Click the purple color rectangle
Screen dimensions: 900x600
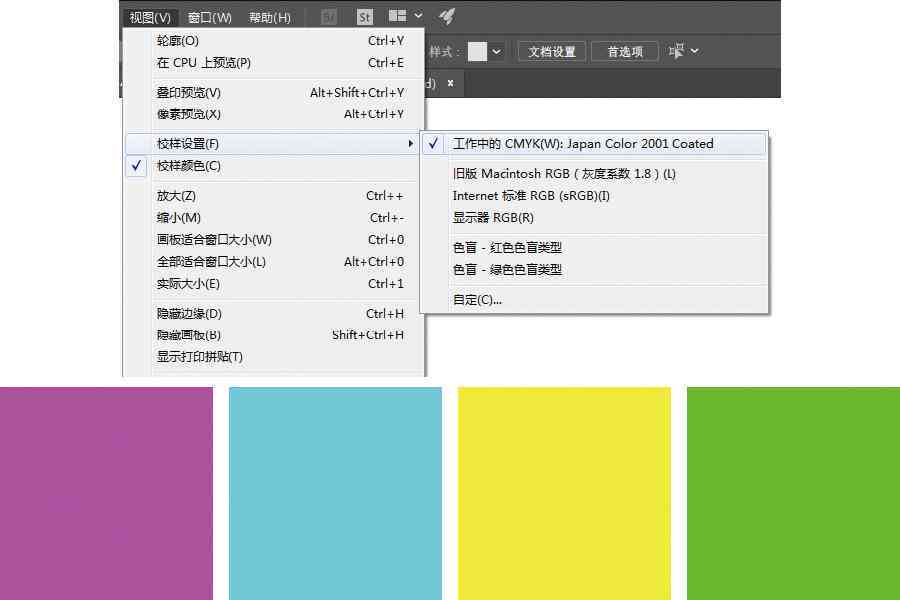click(x=106, y=493)
